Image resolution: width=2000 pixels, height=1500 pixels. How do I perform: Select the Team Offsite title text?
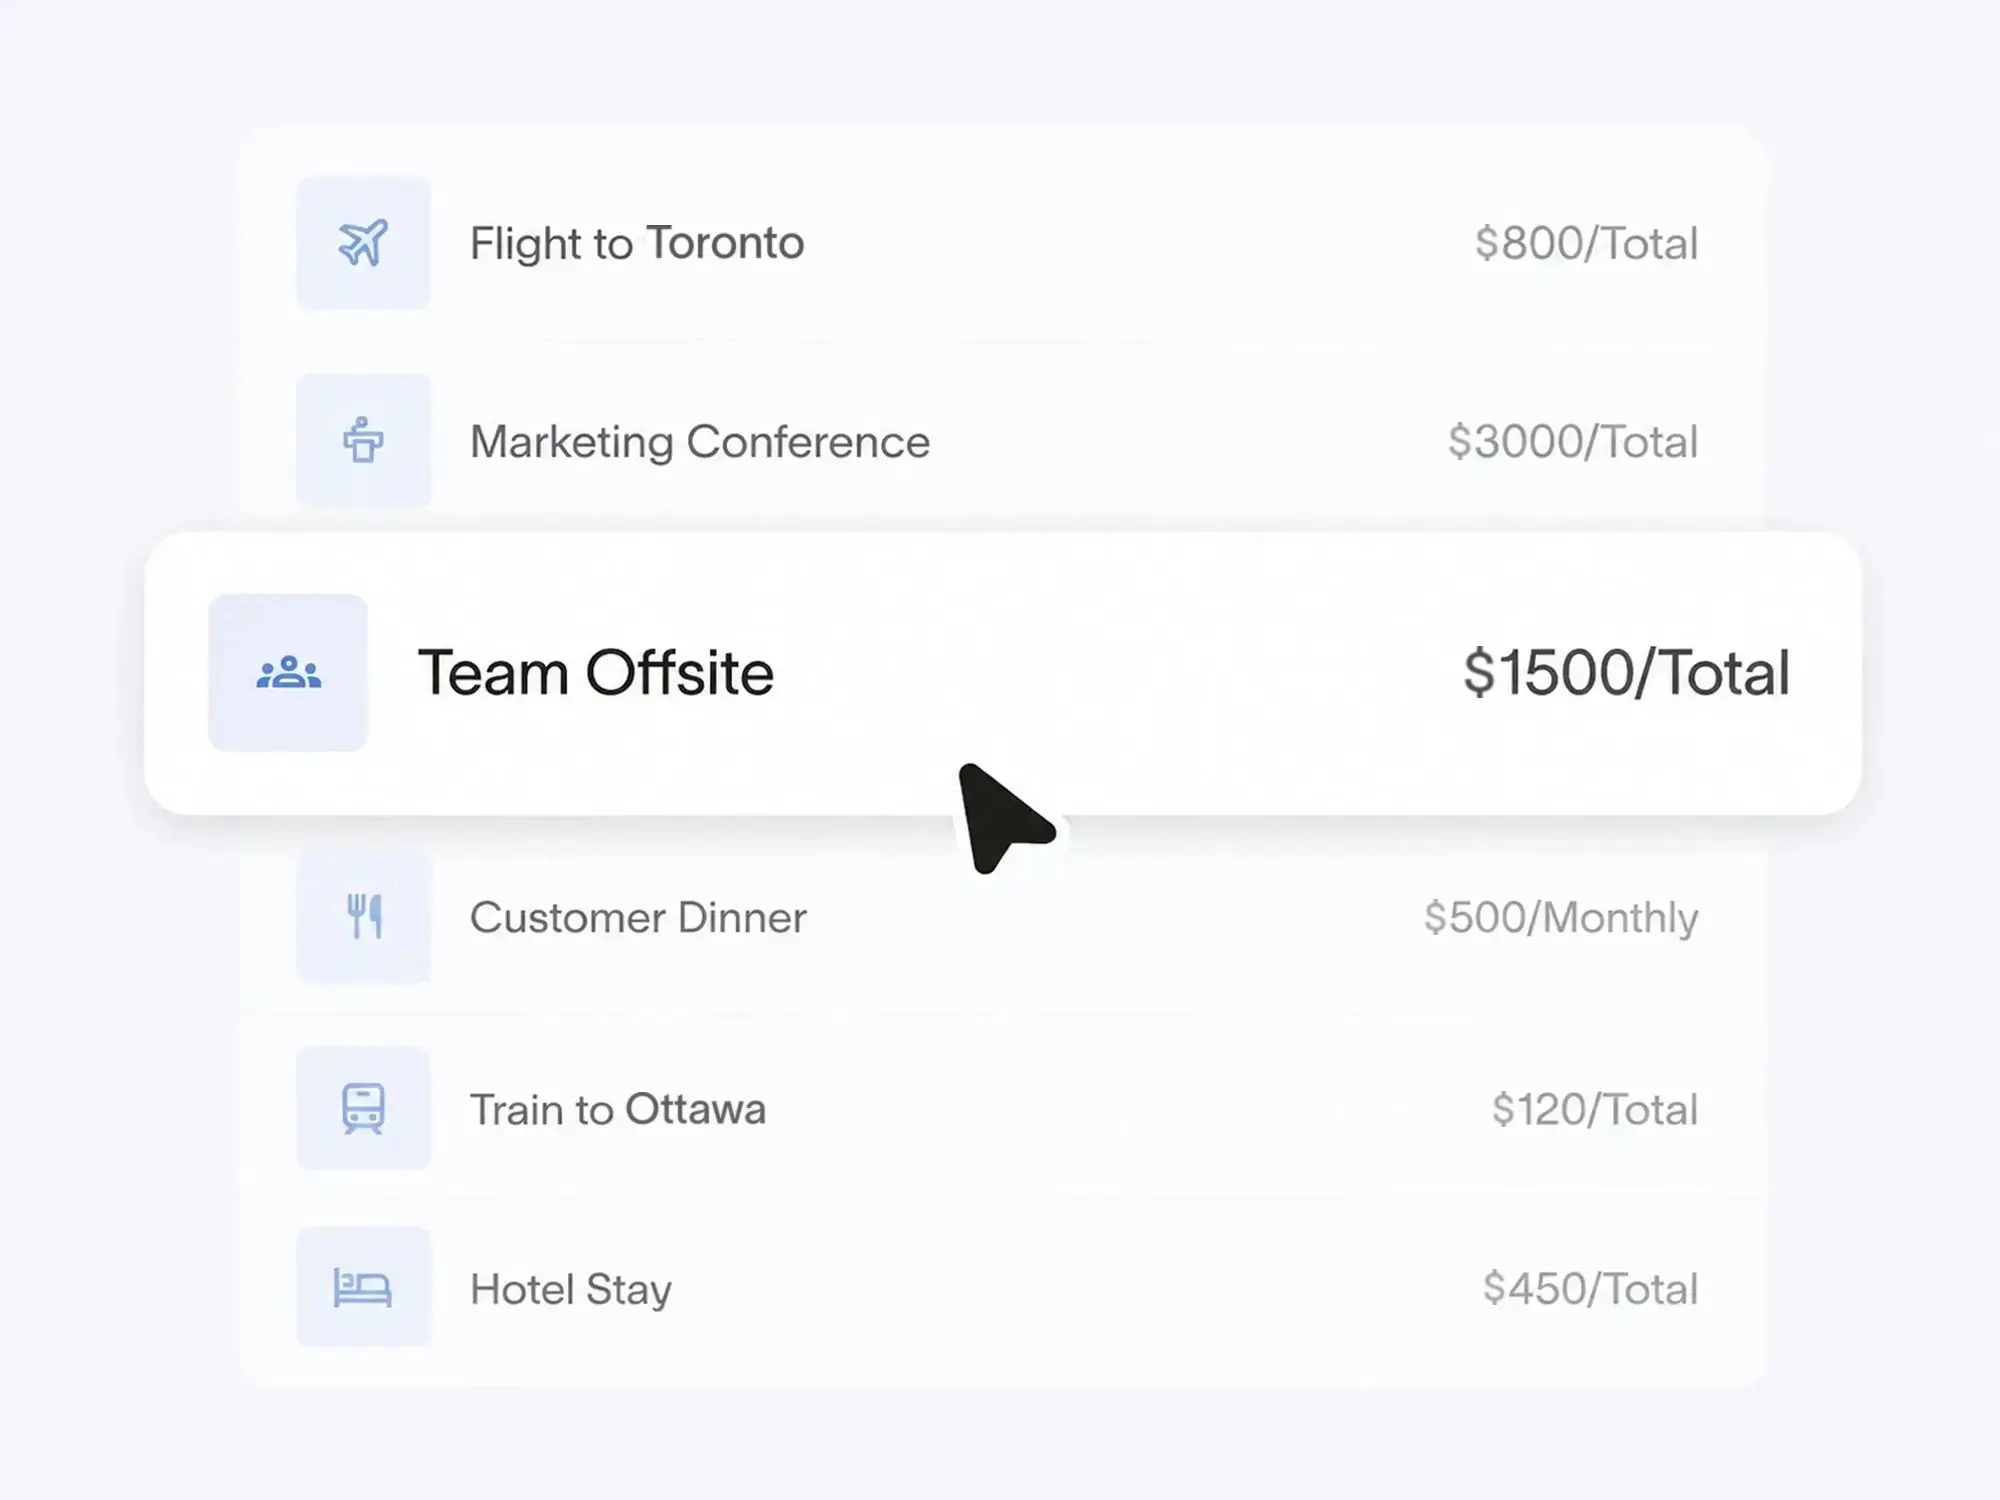596,672
